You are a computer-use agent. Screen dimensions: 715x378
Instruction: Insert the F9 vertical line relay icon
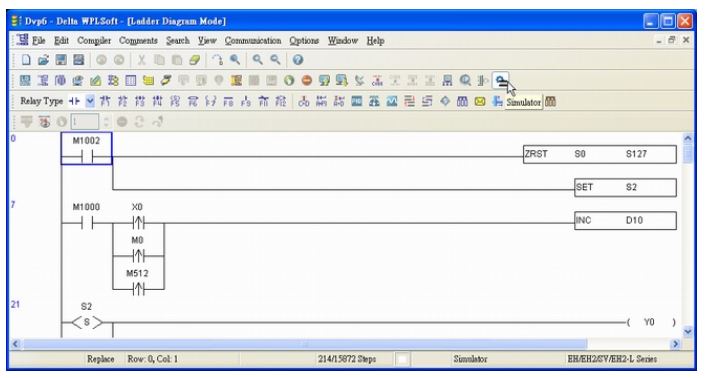coord(246,101)
